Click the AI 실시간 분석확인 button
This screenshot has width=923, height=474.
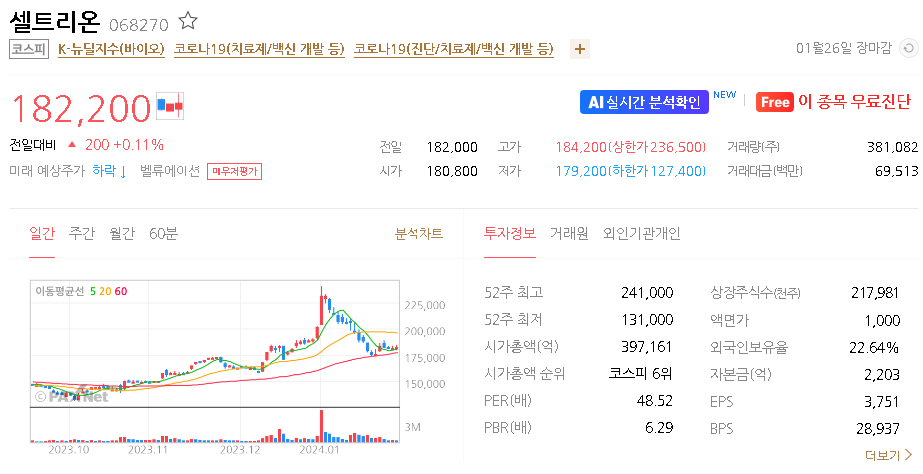[644, 102]
